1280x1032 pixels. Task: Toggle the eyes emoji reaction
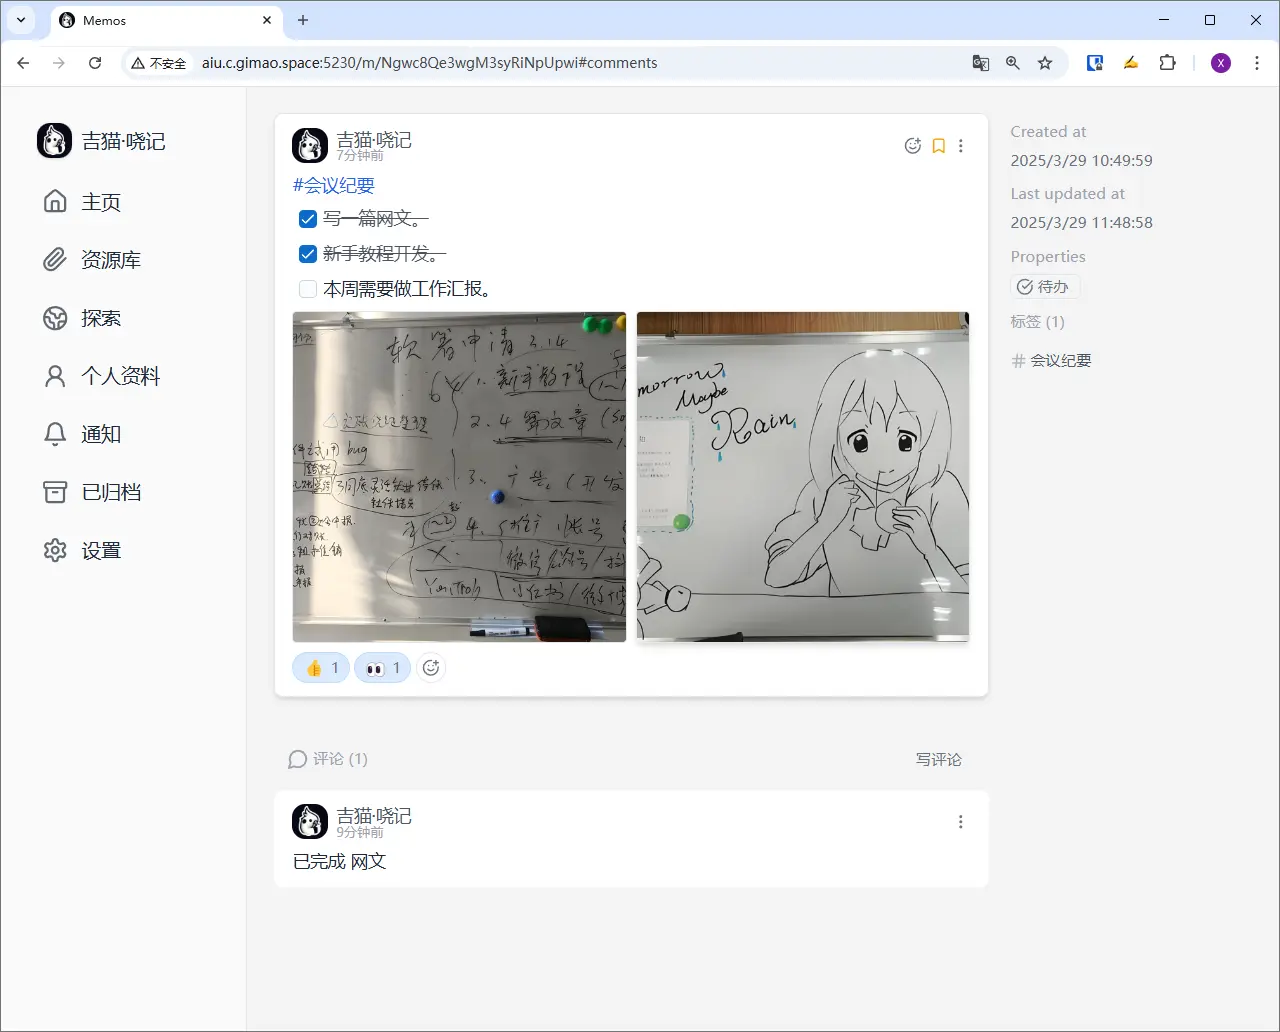(382, 668)
